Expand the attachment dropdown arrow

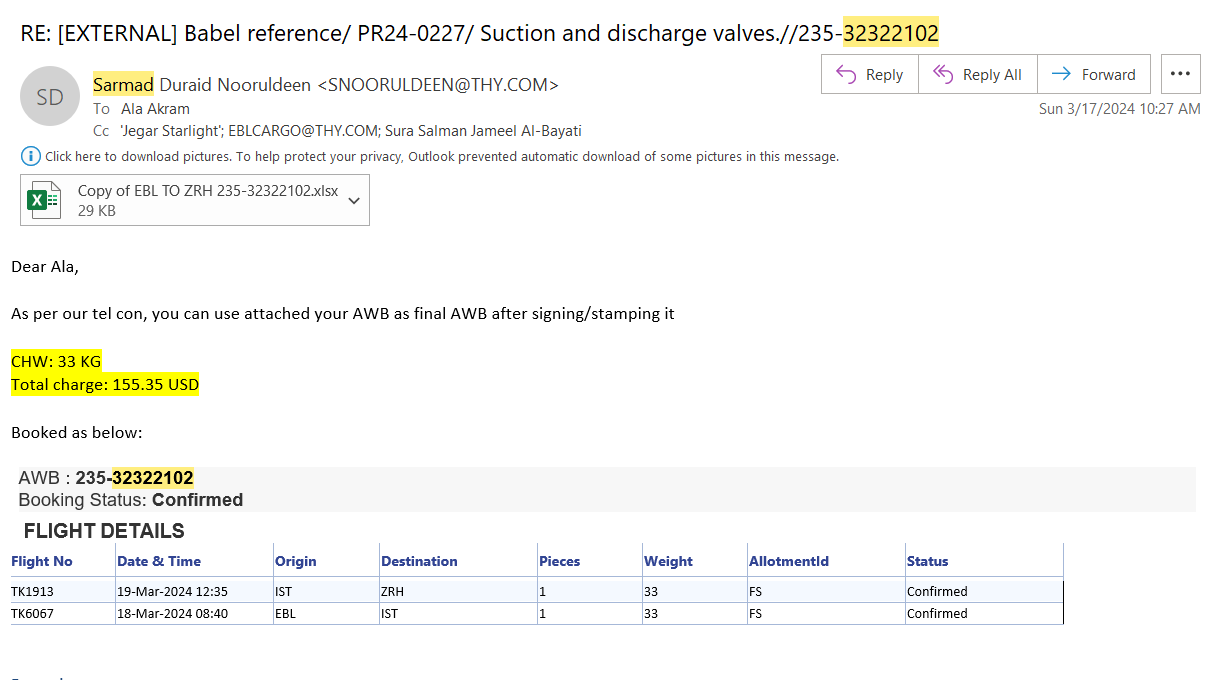[x=354, y=201]
